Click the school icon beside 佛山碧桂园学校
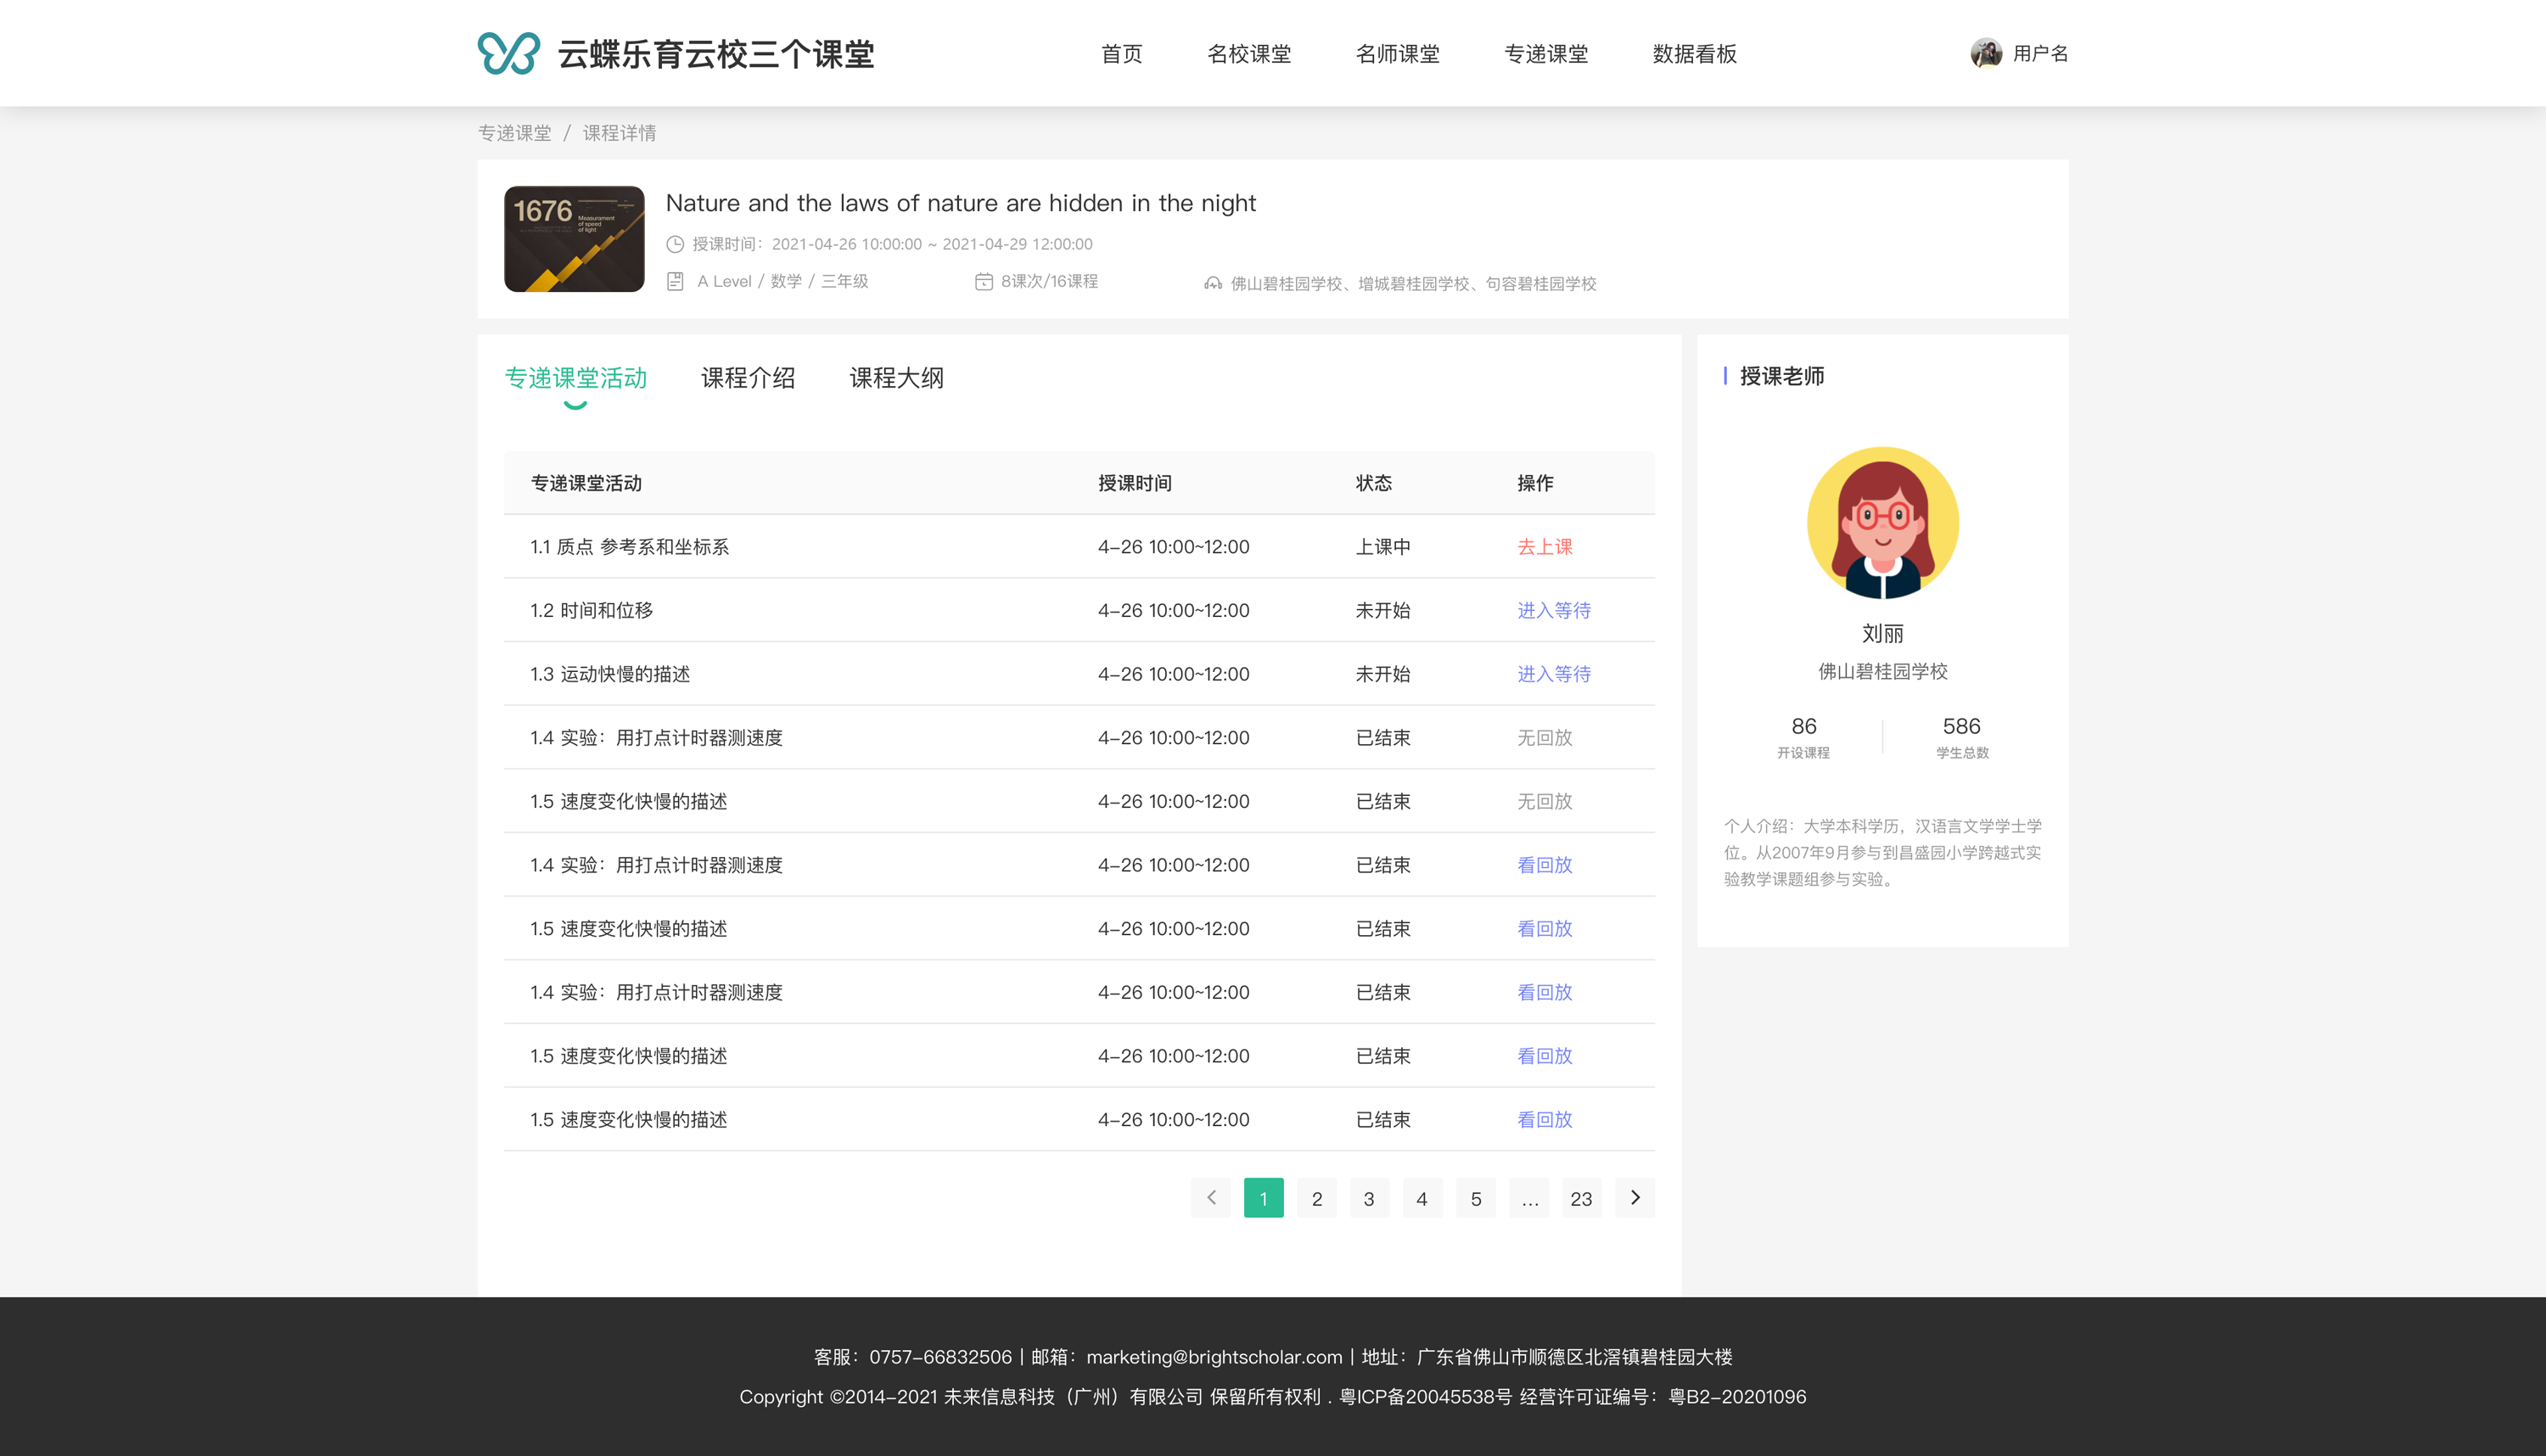Image resolution: width=2546 pixels, height=1456 pixels. click(x=1212, y=284)
